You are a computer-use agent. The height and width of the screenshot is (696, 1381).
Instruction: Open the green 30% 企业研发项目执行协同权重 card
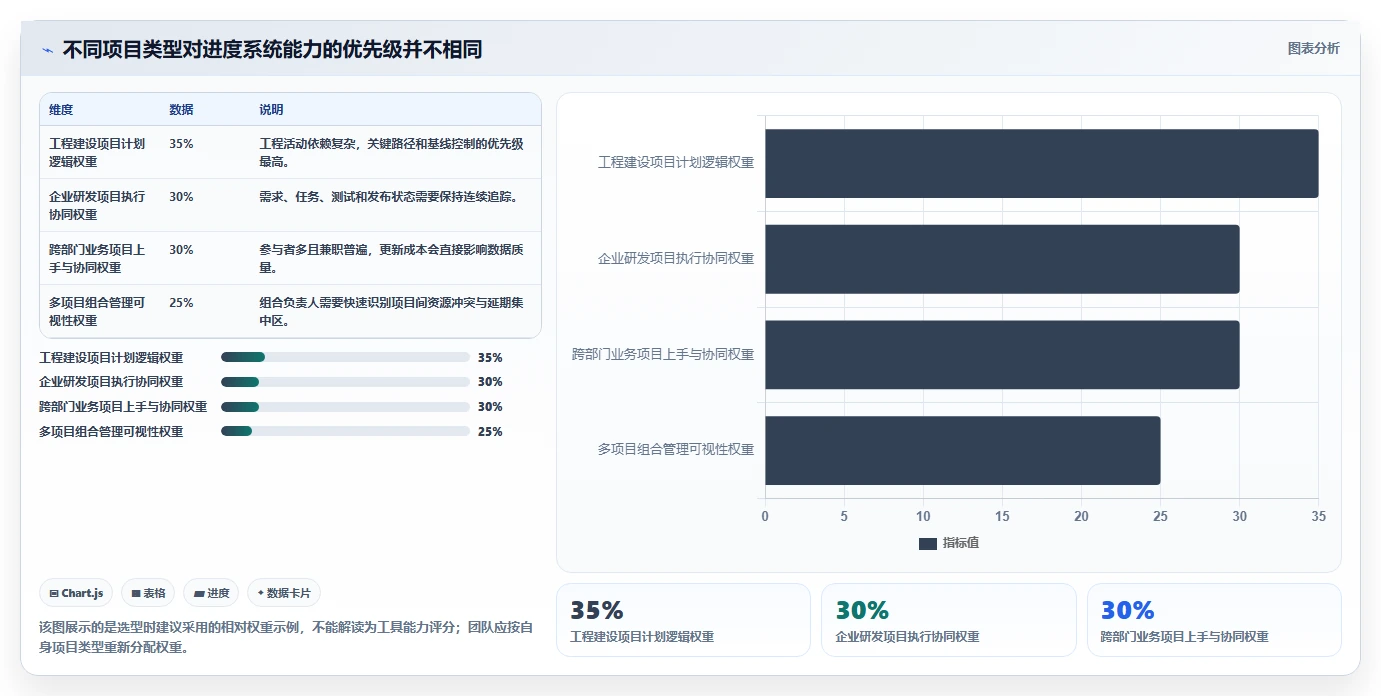tap(949, 620)
